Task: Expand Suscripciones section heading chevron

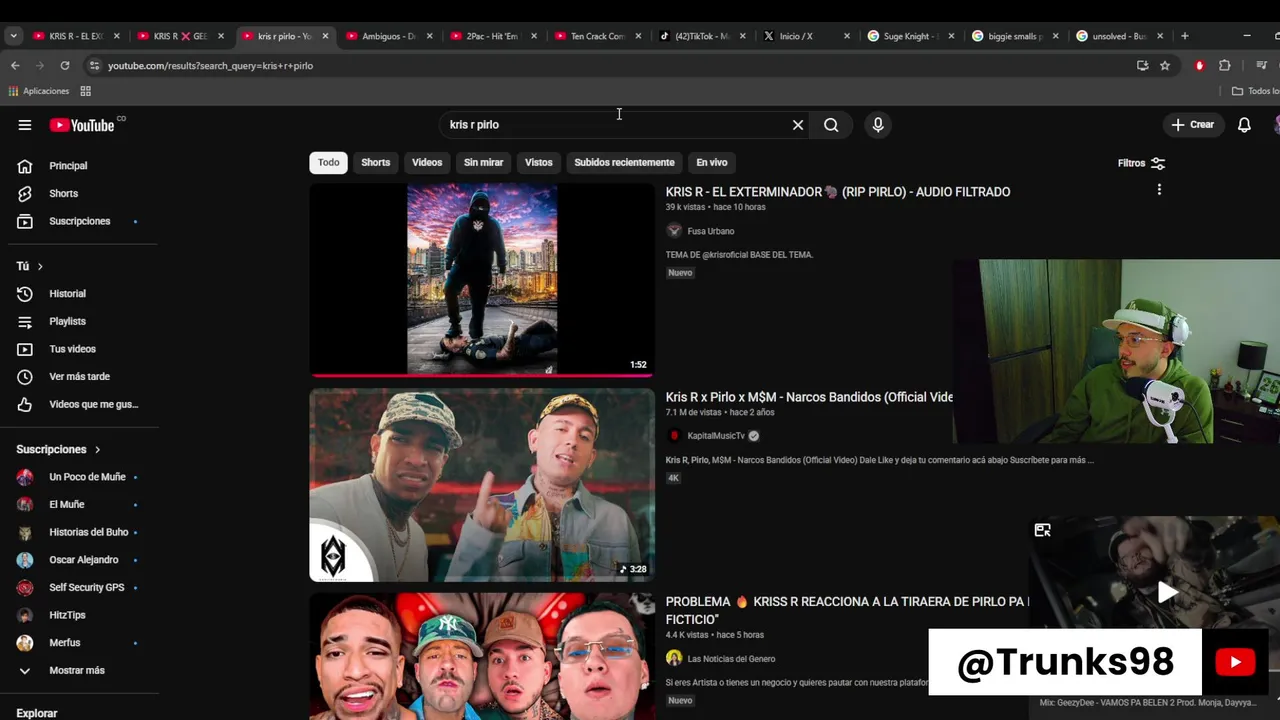Action: click(x=97, y=450)
